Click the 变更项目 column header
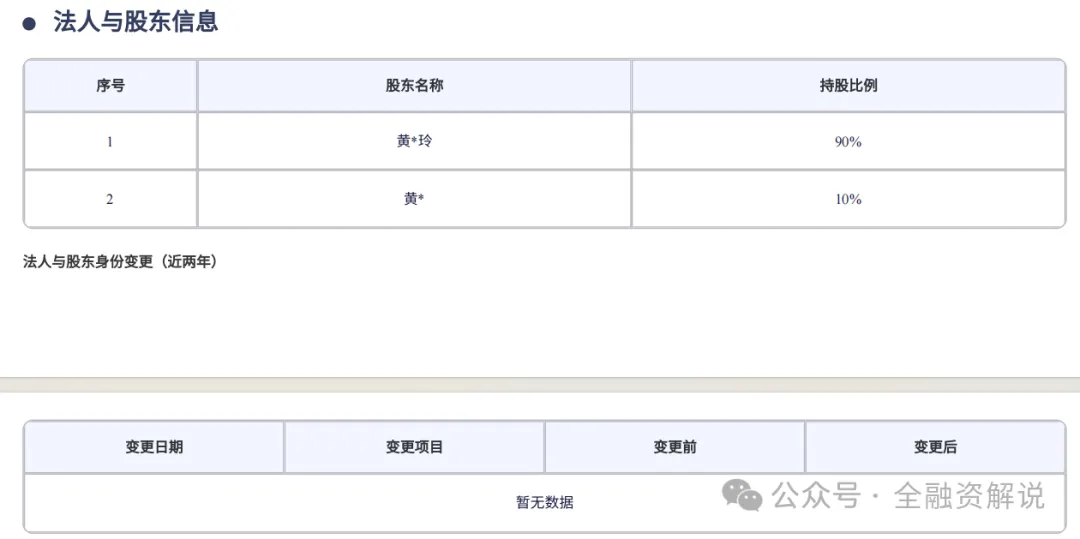 click(414, 447)
